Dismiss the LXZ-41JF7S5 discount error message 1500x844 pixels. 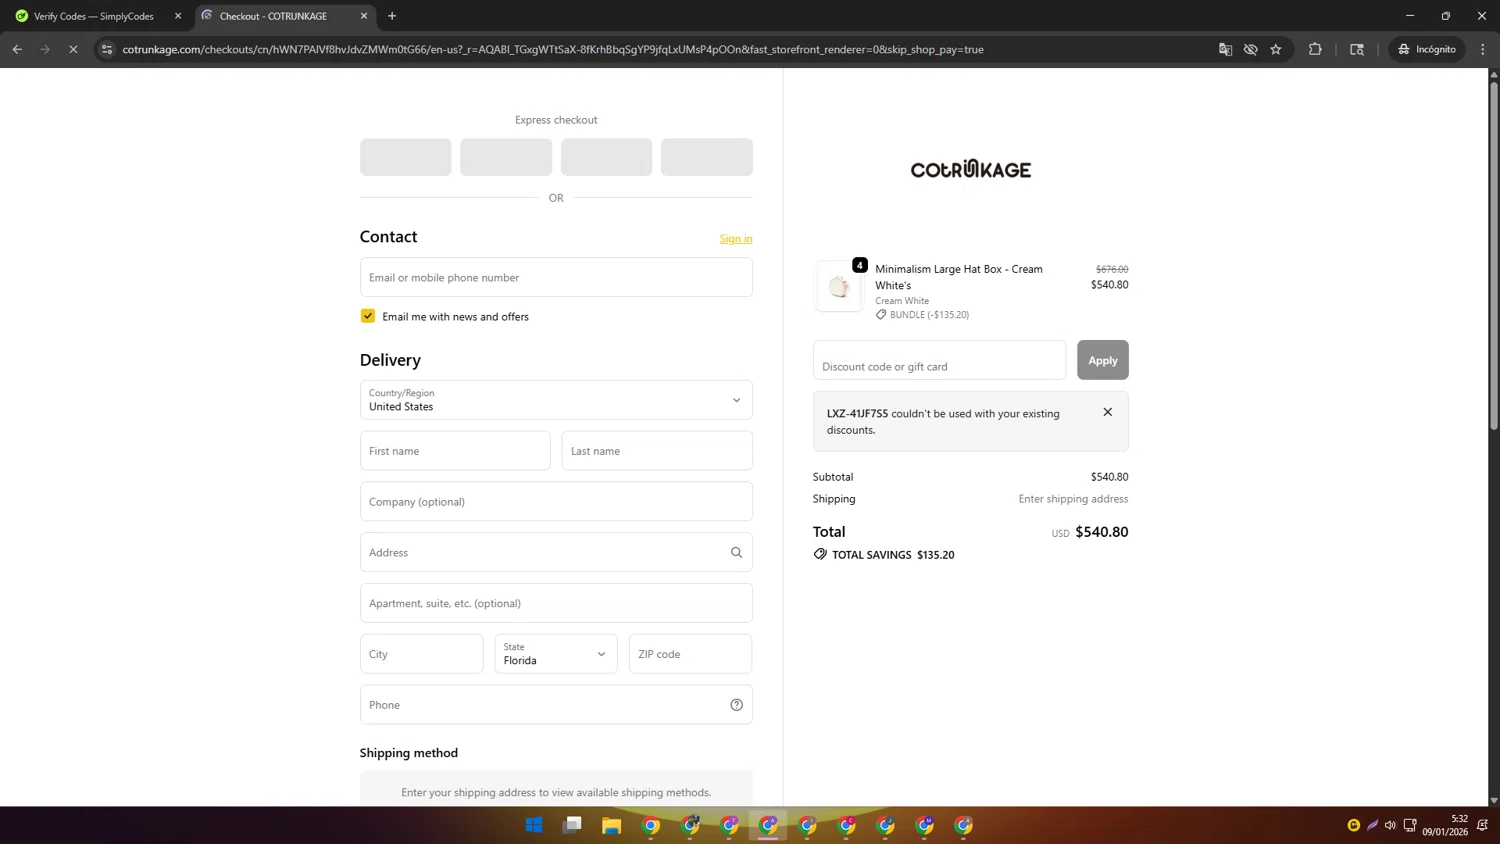click(x=1108, y=412)
